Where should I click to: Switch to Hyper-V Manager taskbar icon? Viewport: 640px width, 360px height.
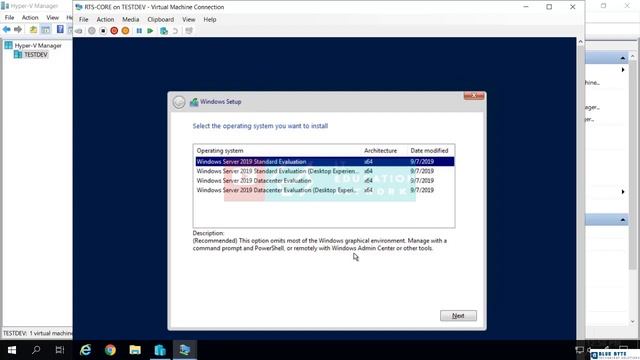click(x=160, y=350)
